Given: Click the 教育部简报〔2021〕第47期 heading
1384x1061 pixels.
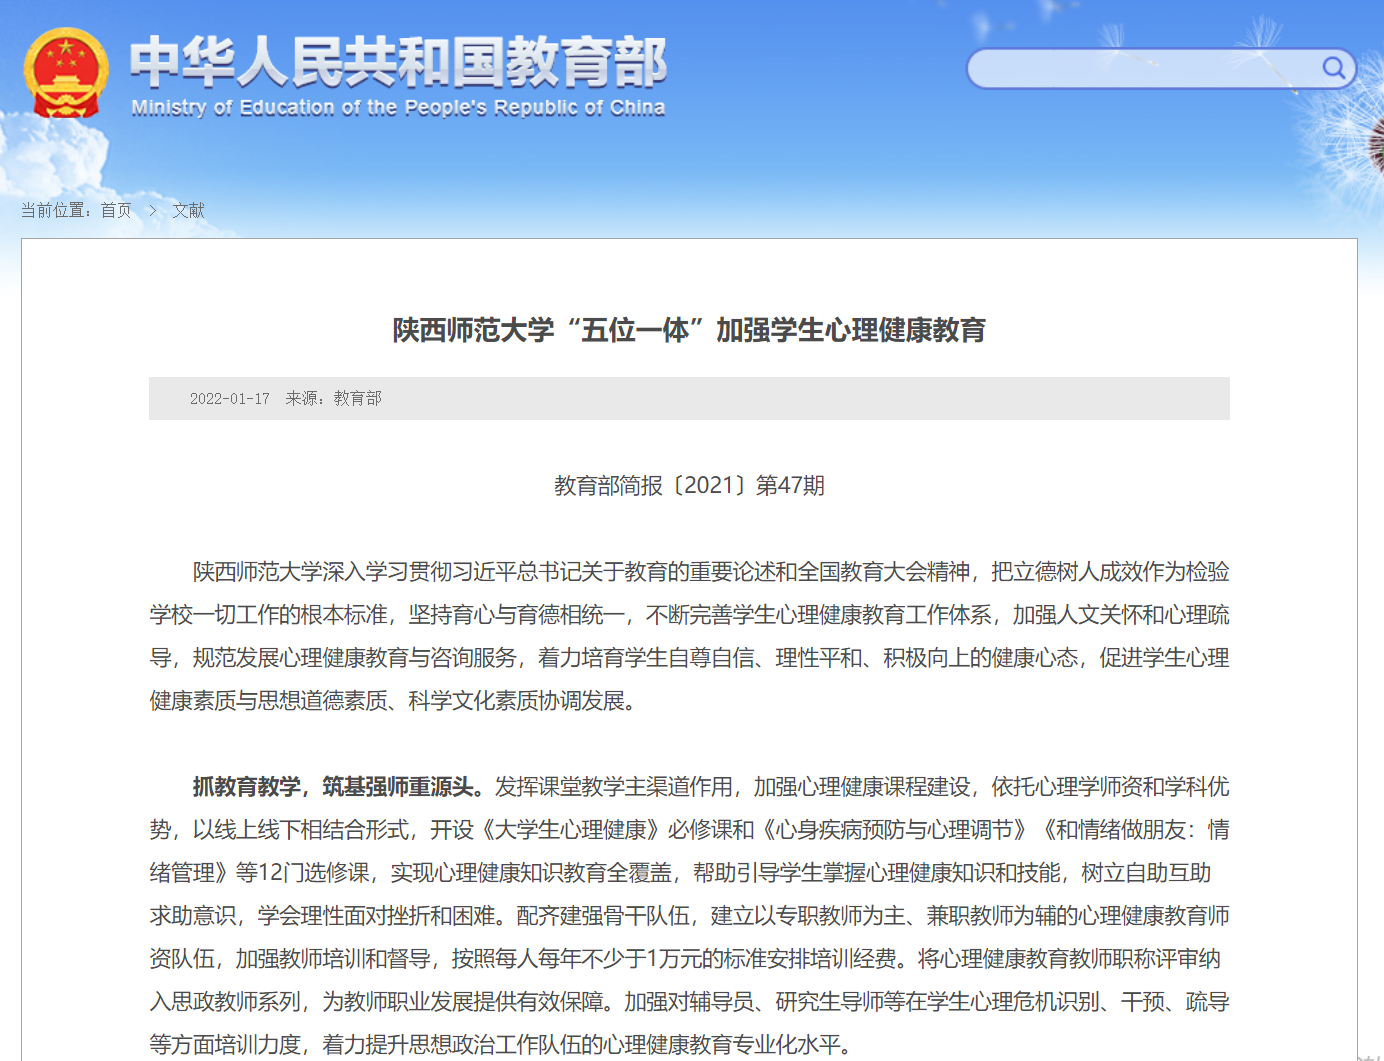Looking at the screenshot, I should point(689,486).
